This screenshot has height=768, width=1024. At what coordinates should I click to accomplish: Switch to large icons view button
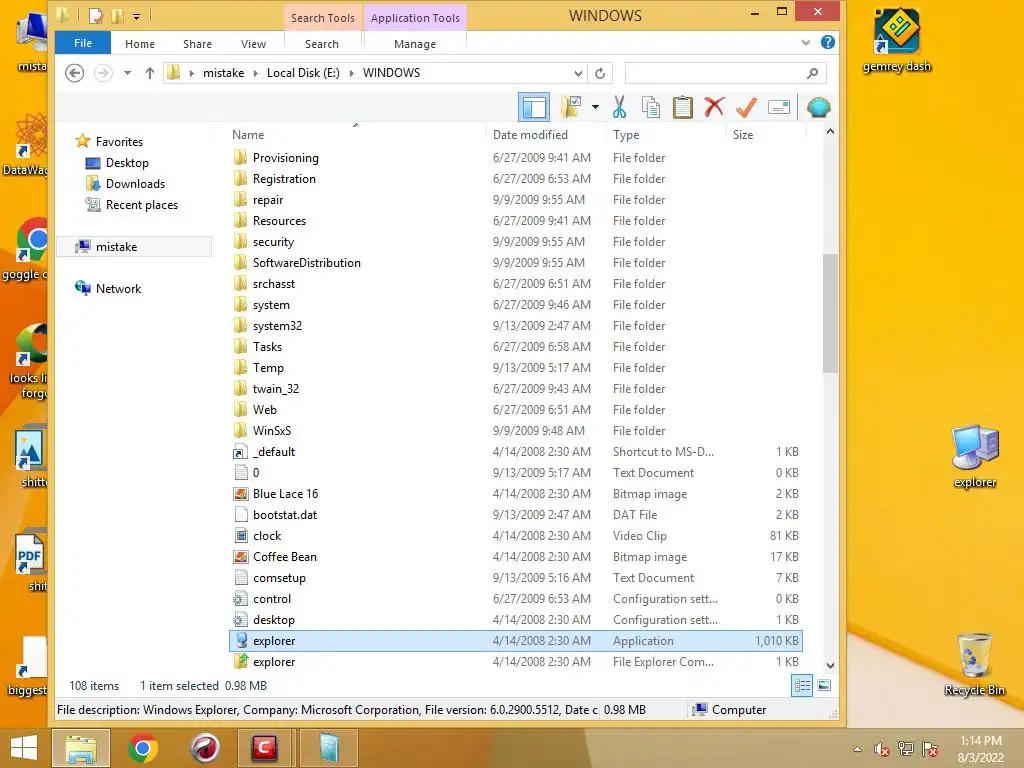pyautogui.click(x=824, y=686)
